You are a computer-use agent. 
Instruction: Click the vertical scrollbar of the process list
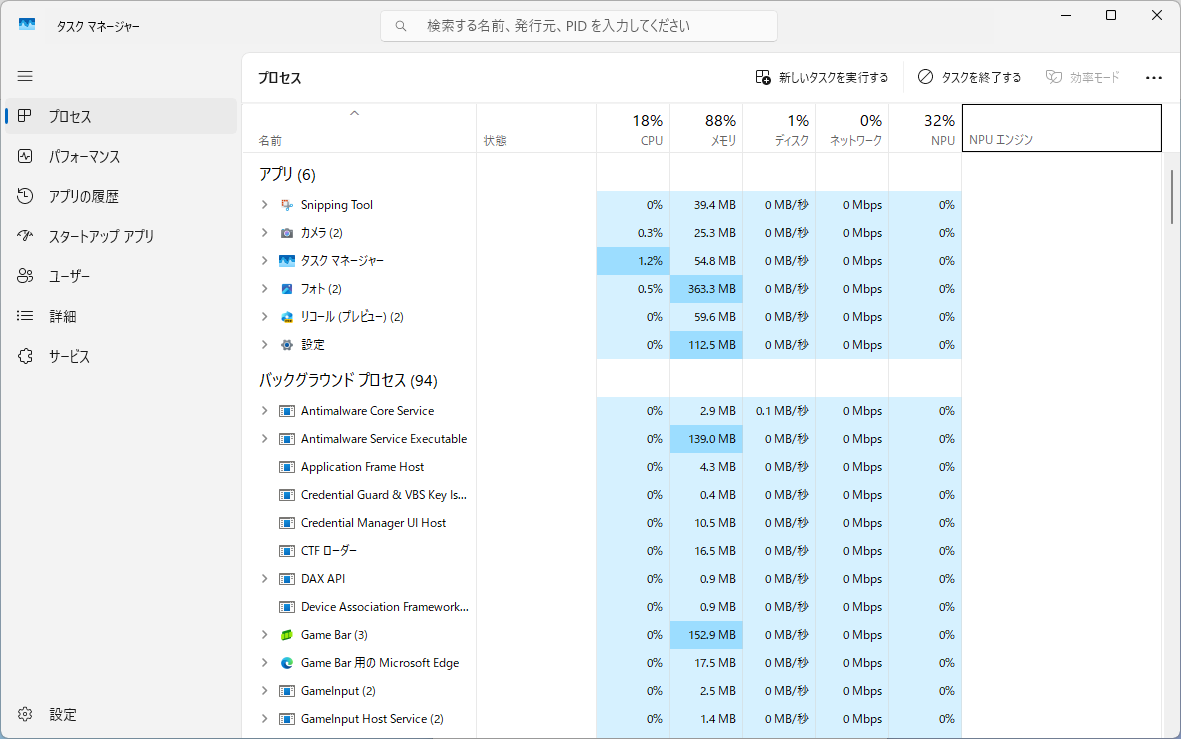pyautogui.click(x=1171, y=197)
